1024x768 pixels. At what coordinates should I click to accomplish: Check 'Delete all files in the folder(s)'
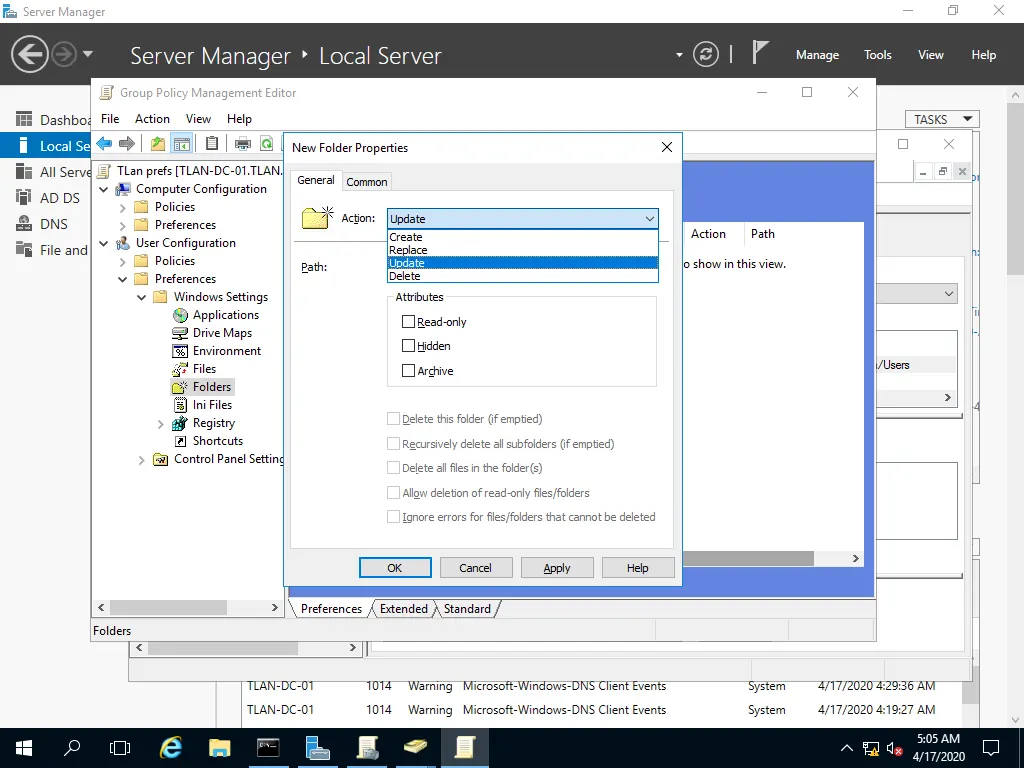tap(393, 468)
